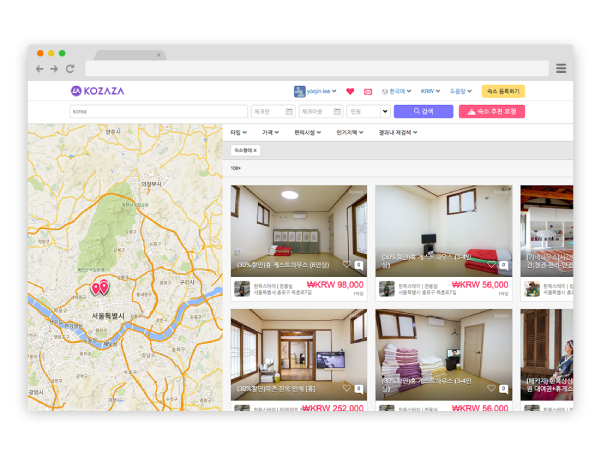The width and height of the screenshot is (600, 450).
Task: Click the yoojin lee profile avatar
Action: (x=299, y=91)
